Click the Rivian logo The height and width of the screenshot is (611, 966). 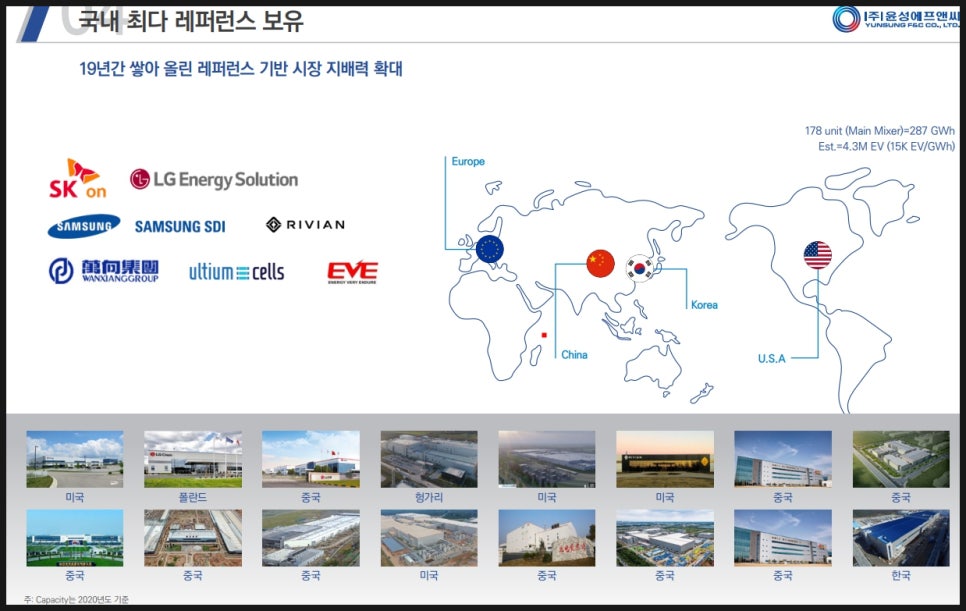(306, 225)
